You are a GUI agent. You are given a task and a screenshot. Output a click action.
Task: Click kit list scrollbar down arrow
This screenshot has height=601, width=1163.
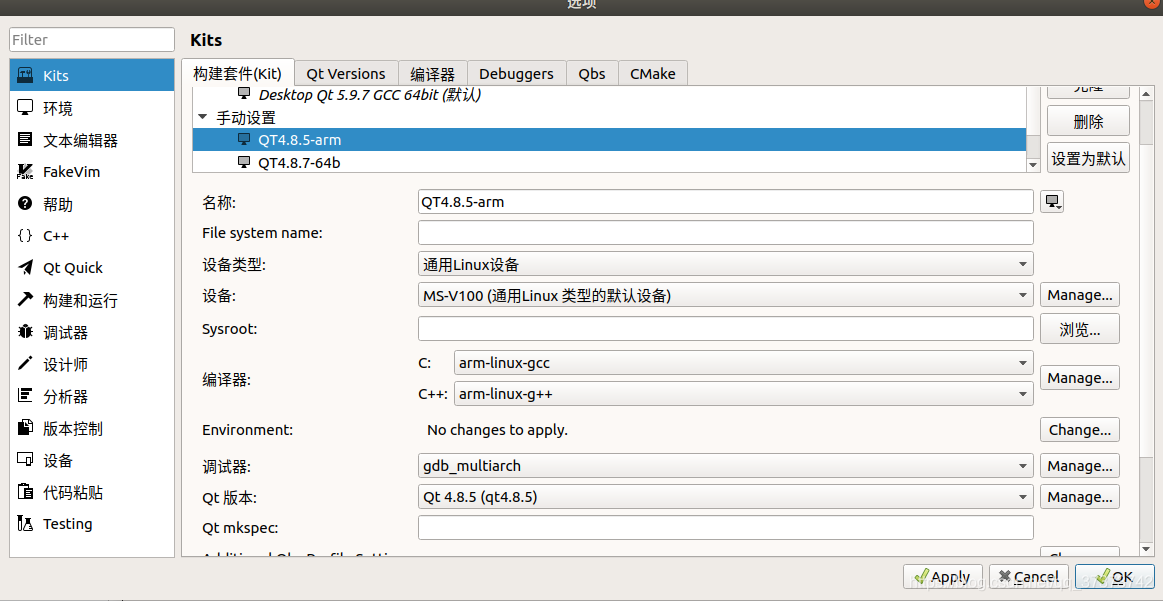(1033, 165)
